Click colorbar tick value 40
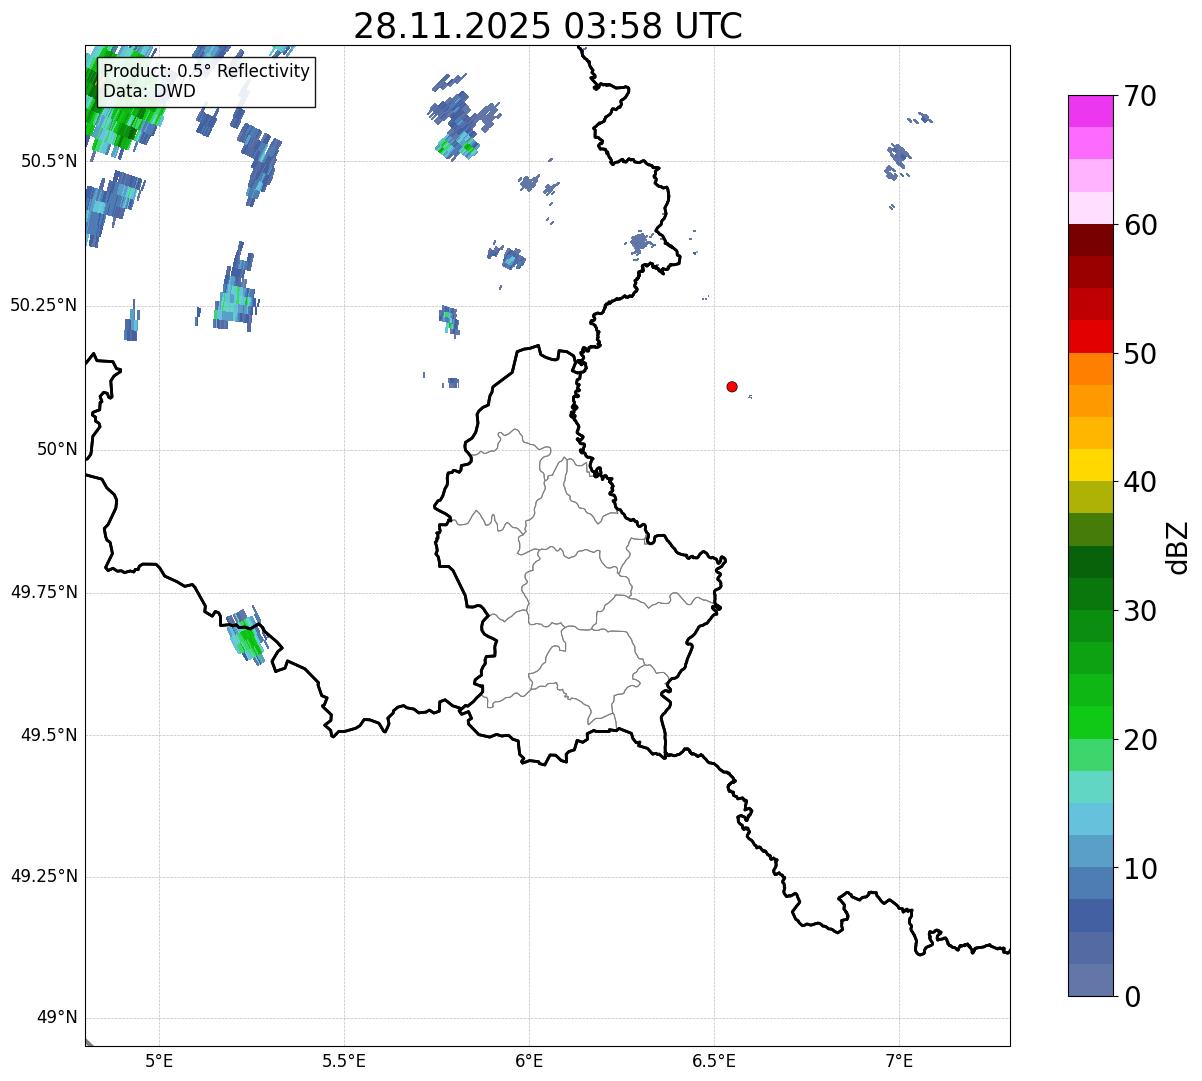This screenshot has width=1202, height=1081. coord(1140,482)
